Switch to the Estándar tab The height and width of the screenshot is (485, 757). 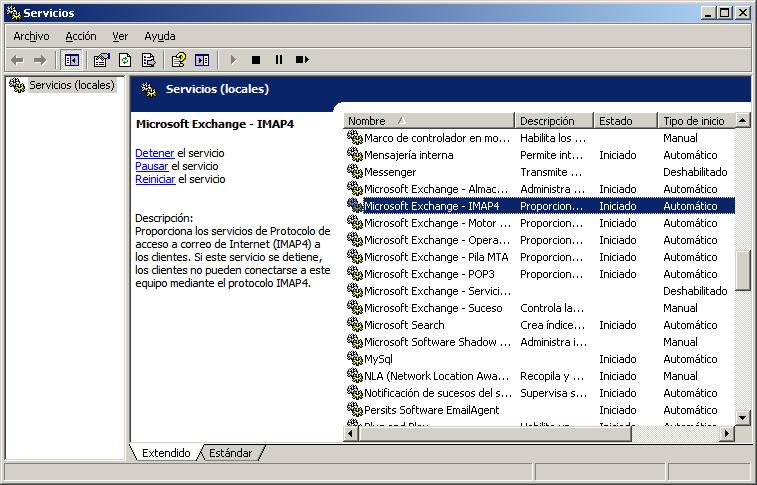(x=231, y=453)
